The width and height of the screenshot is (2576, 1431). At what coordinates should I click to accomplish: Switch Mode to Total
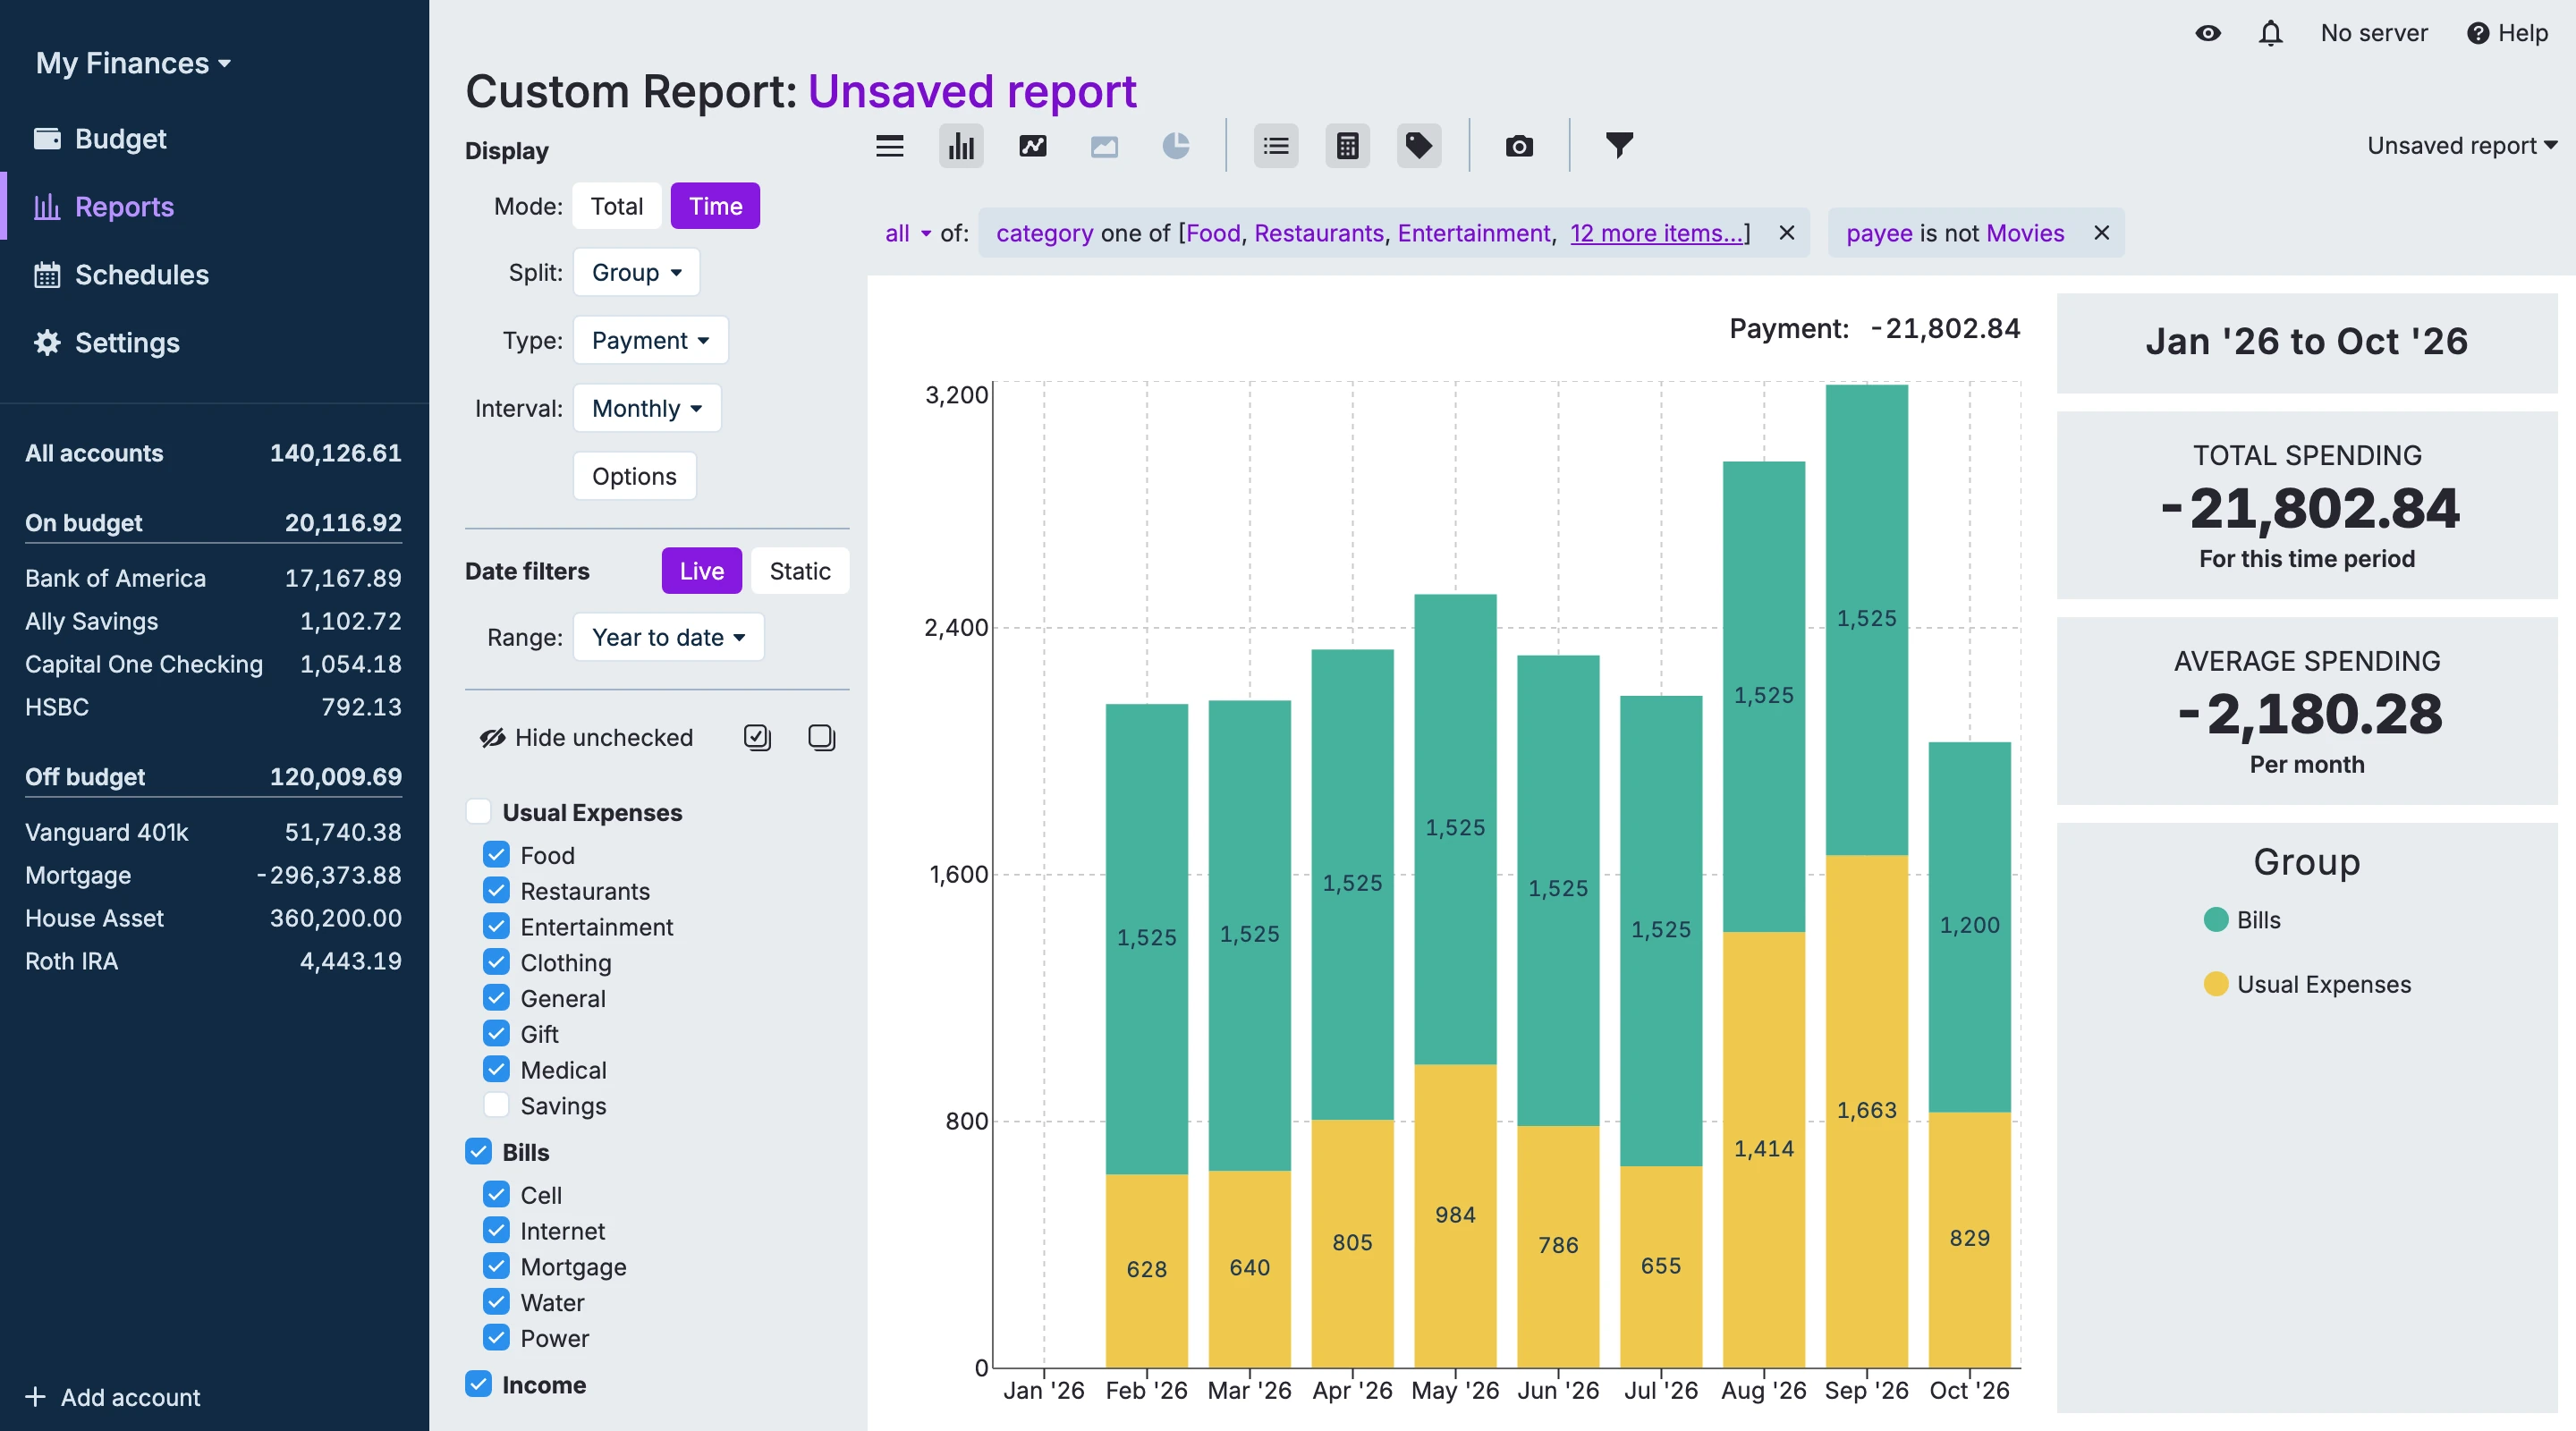(x=616, y=206)
